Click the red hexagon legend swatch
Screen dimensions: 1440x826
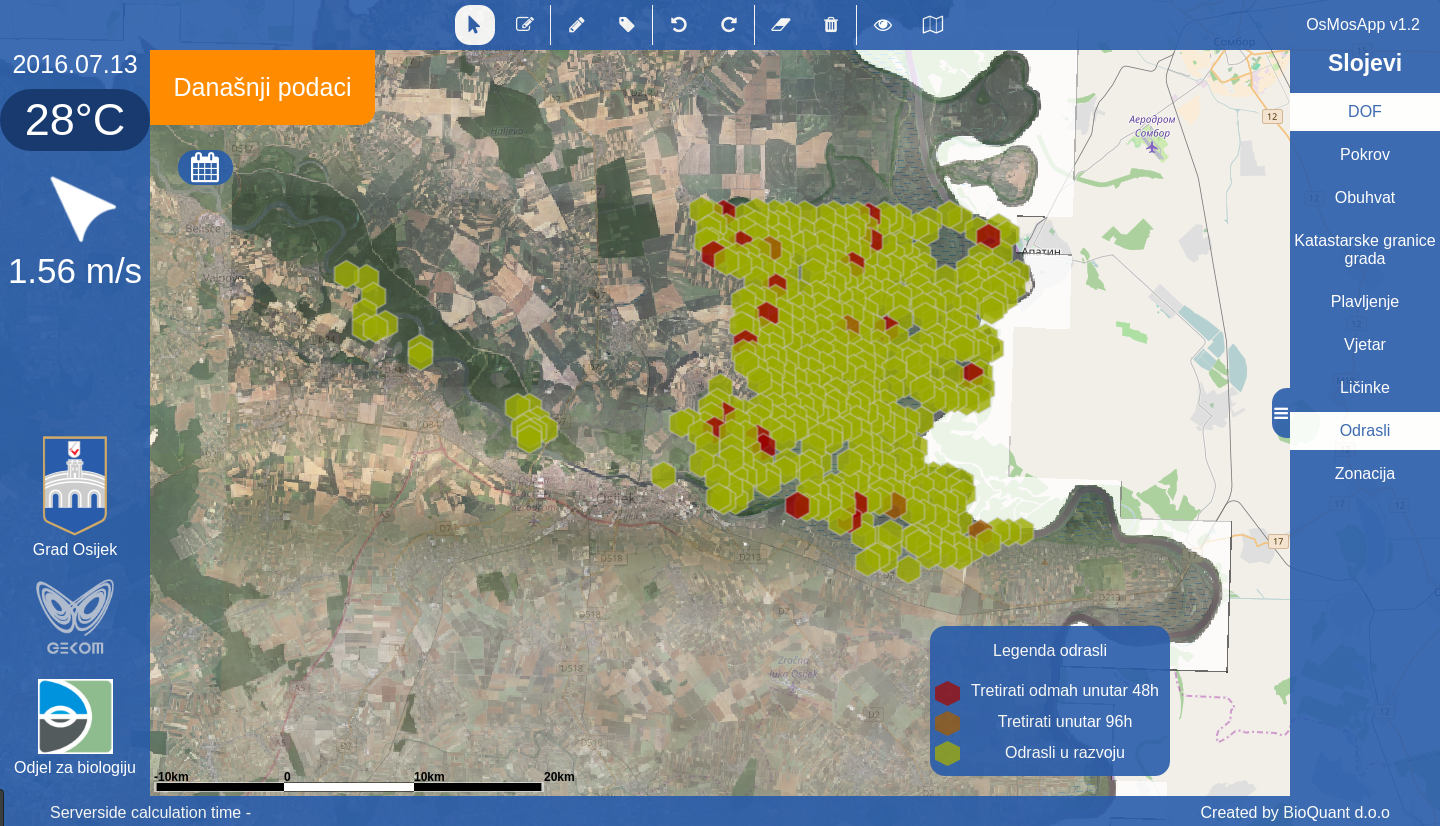[x=948, y=692]
